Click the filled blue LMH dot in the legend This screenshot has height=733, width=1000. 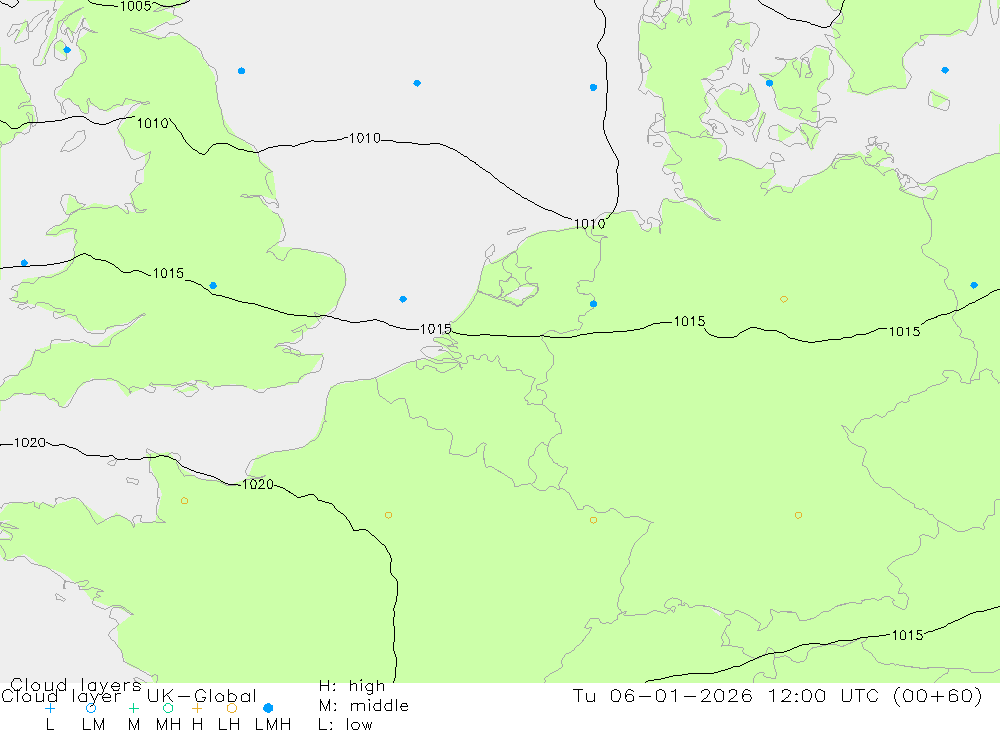click(268, 708)
